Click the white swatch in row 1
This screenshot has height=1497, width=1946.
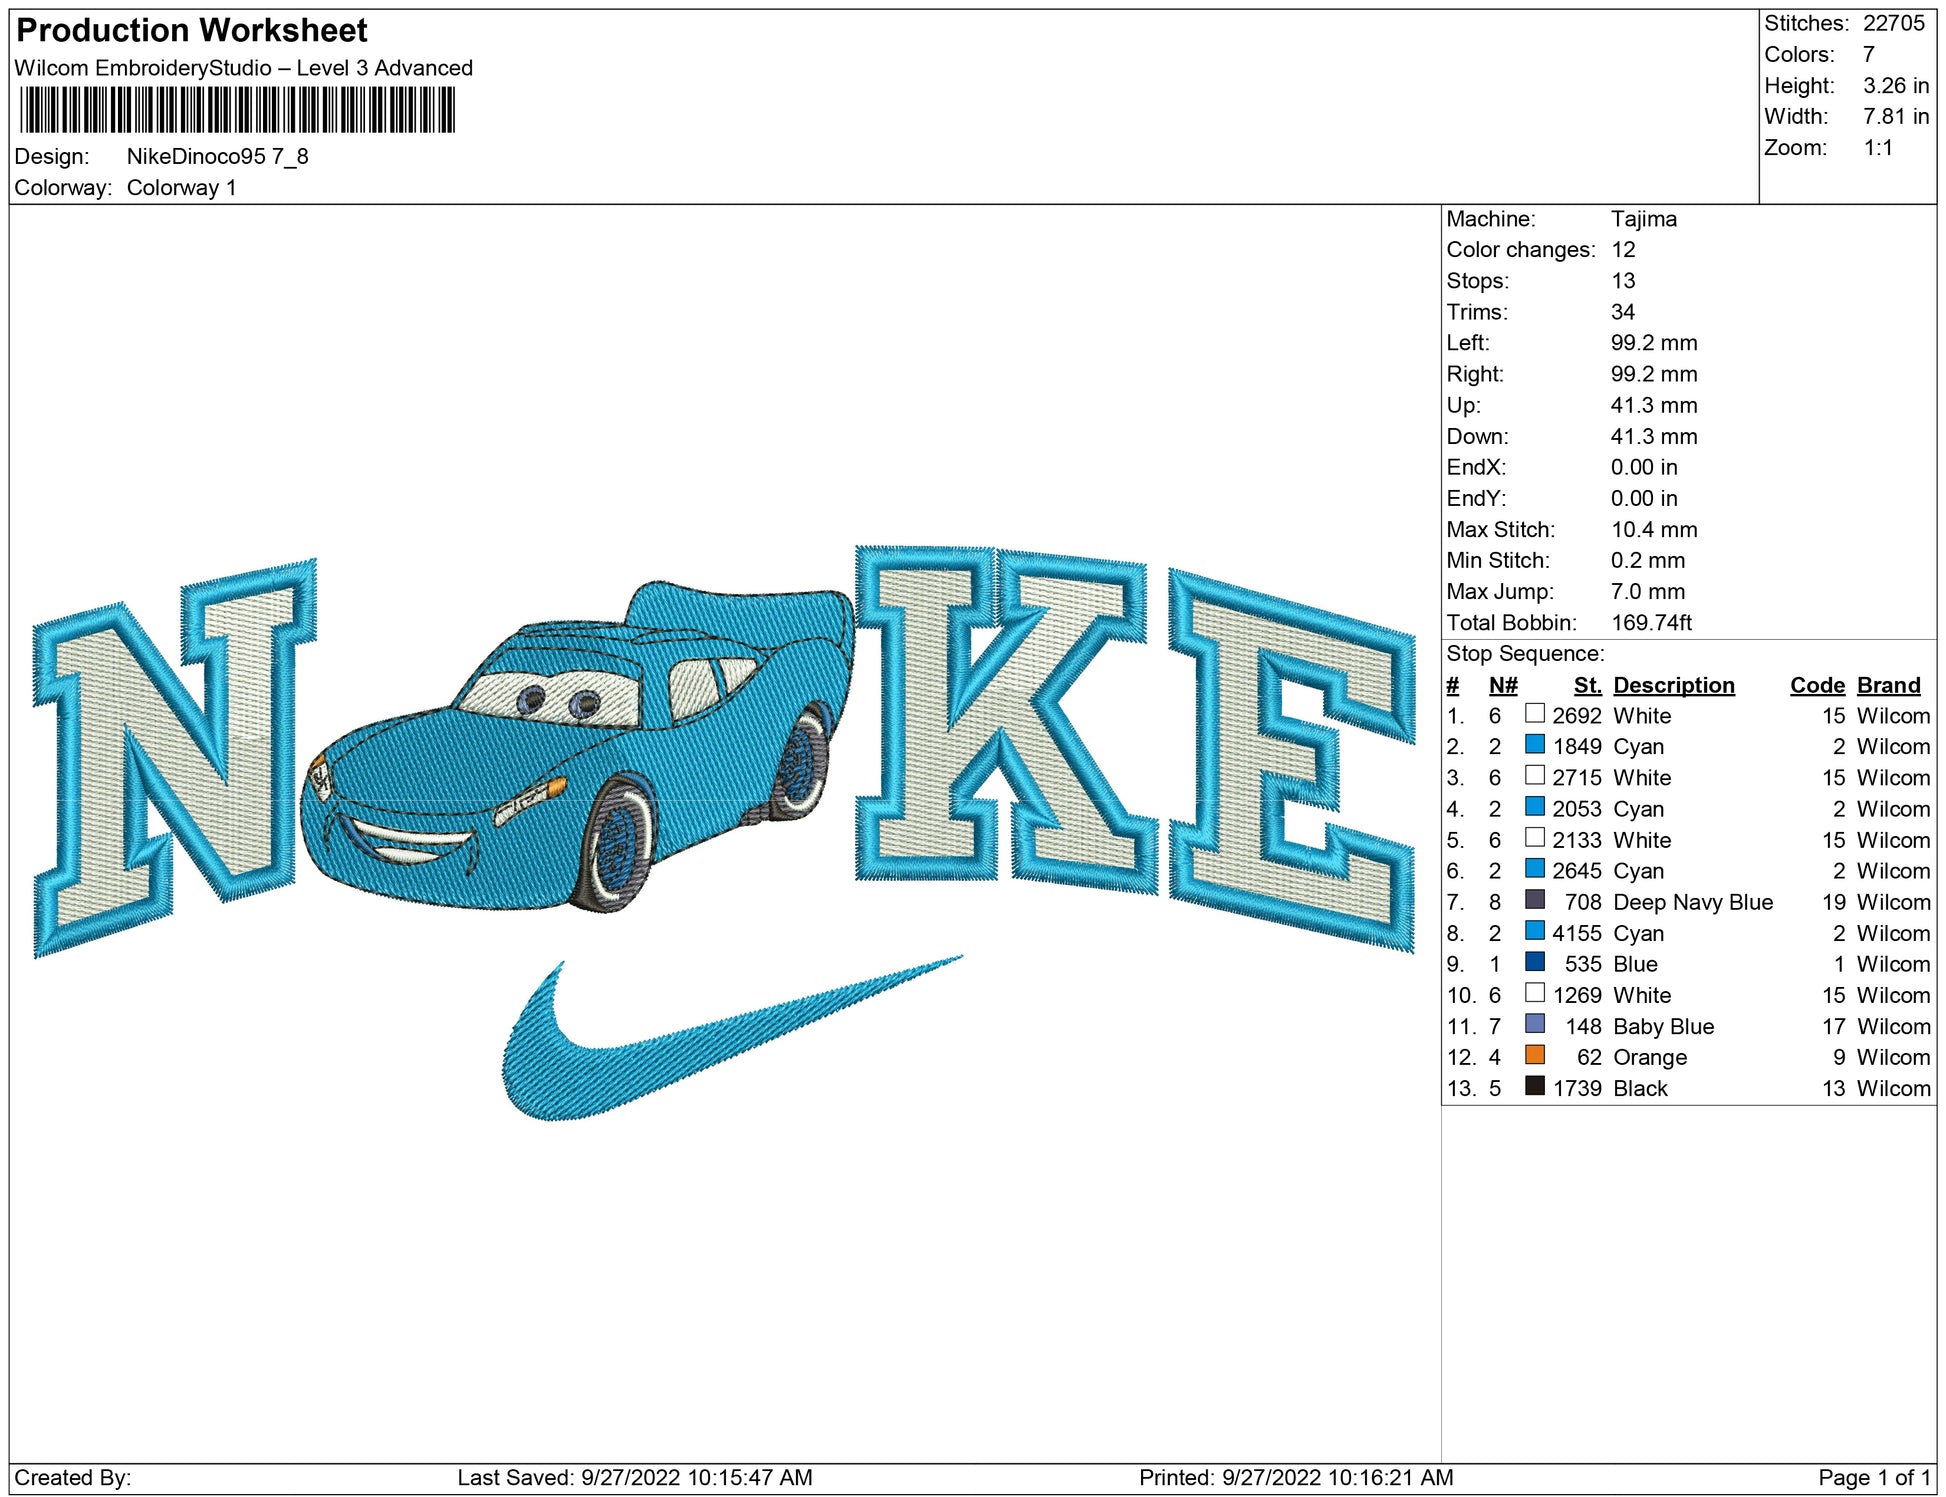[x=1534, y=713]
